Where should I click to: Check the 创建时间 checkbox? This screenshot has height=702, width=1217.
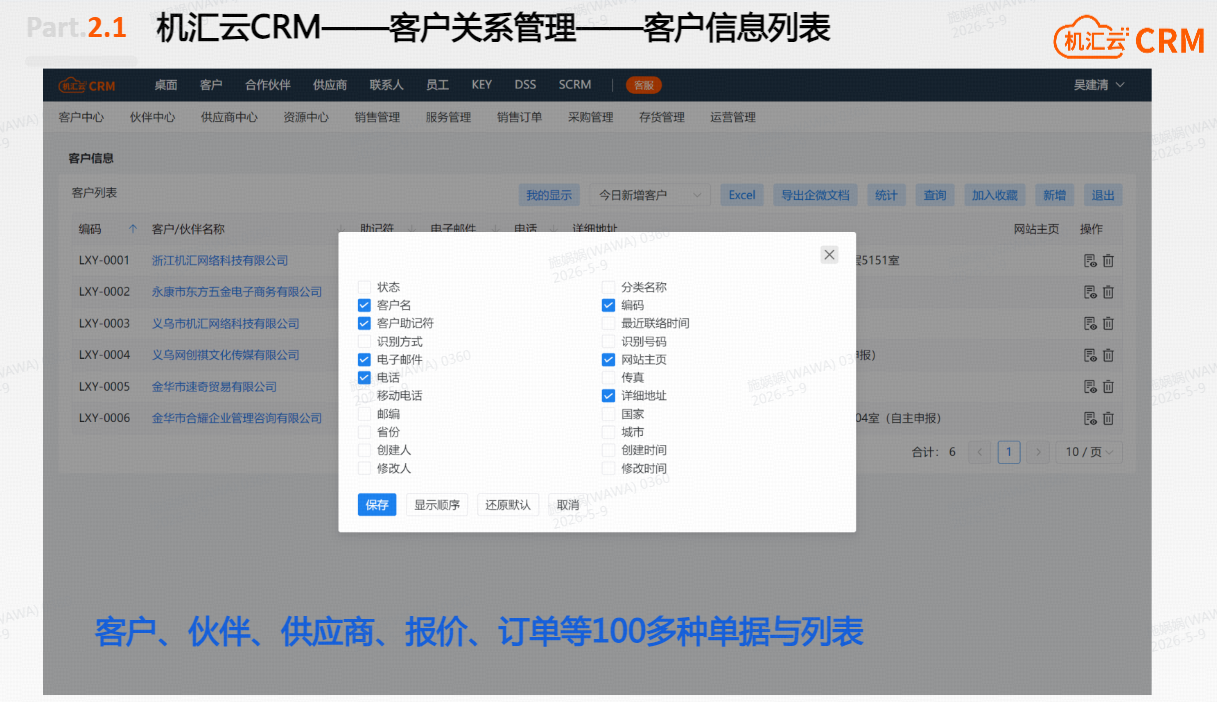click(x=608, y=450)
